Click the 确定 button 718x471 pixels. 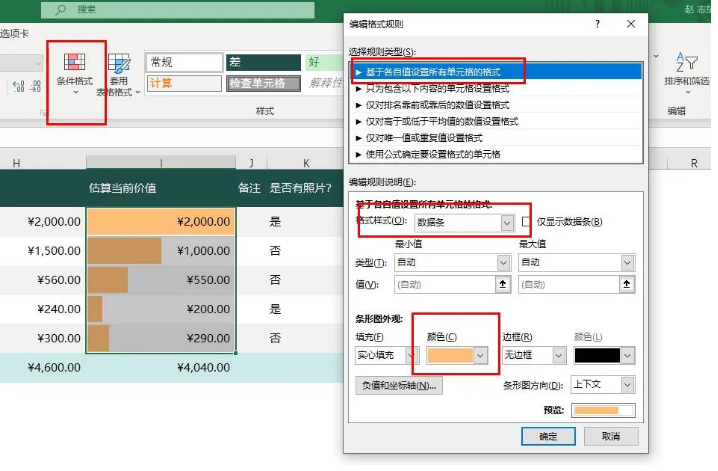[548, 436]
